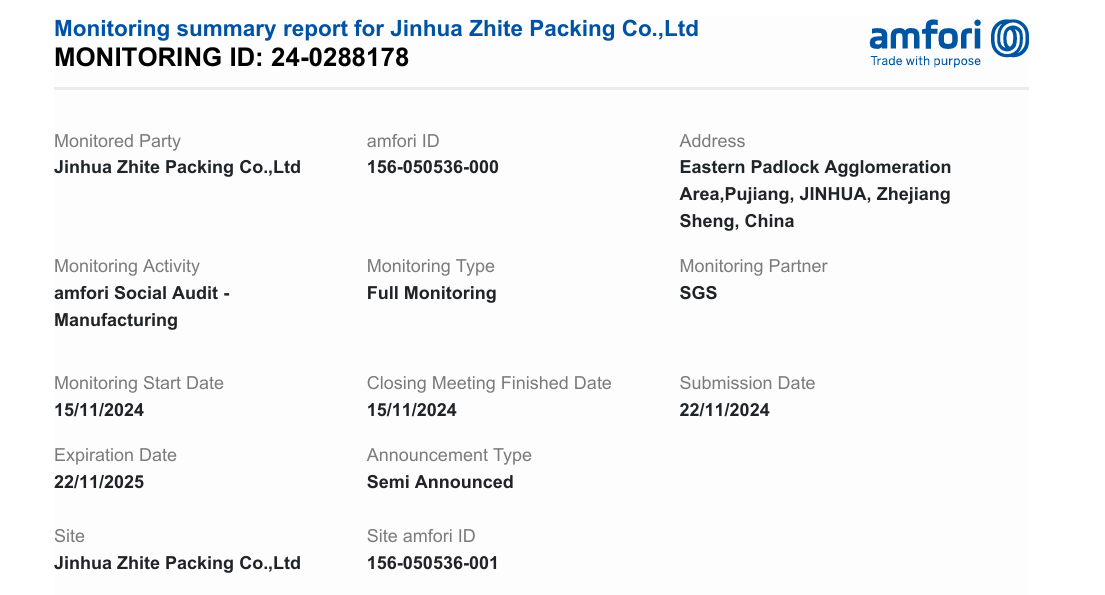Screen dimensions: 1105x595
Task: Click the Submission Date value 22/11/2024
Action: tap(724, 410)
